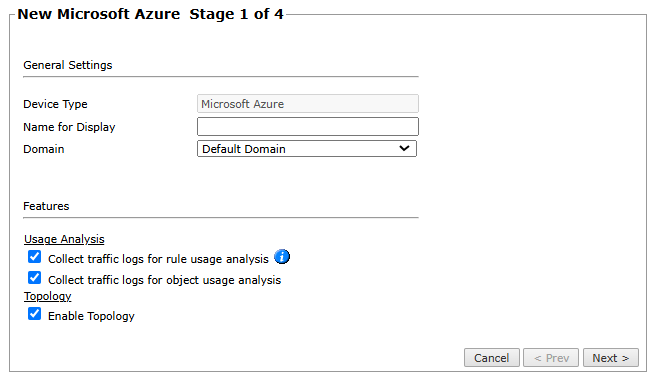Click the object usage analysis label text
This screenshot has width=655, height=378.
tap(164, 280)
